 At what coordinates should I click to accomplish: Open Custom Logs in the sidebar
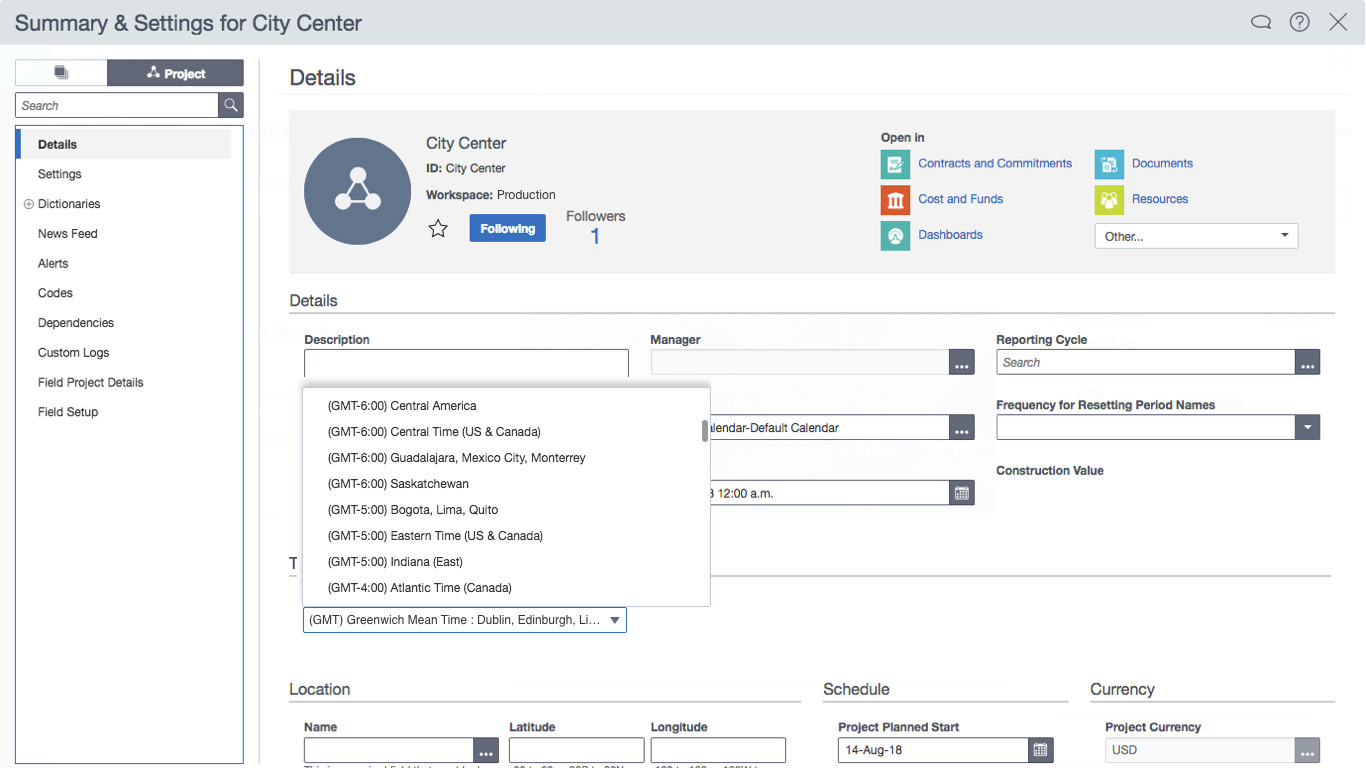coord(74,353)
